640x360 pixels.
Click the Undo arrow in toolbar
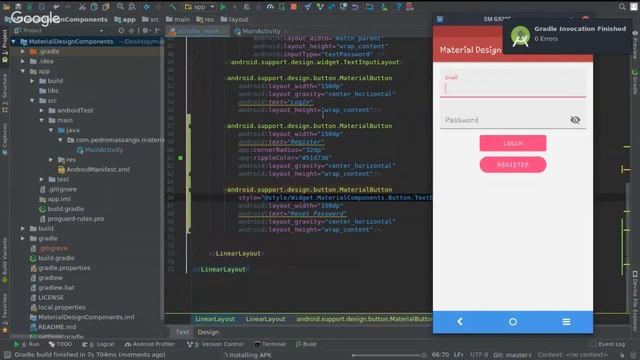click(x=56, y=7)
